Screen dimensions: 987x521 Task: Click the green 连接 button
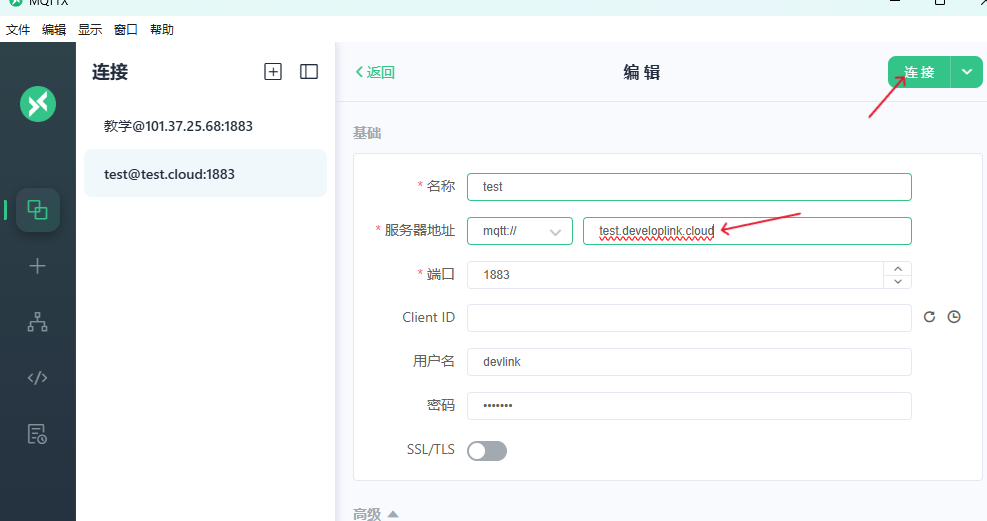click(x=919, y=72)
